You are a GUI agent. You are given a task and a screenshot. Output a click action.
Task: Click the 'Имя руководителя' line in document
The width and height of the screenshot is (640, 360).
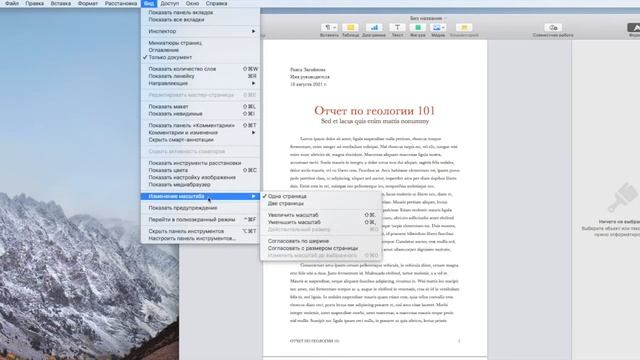[x=310, y=77]
